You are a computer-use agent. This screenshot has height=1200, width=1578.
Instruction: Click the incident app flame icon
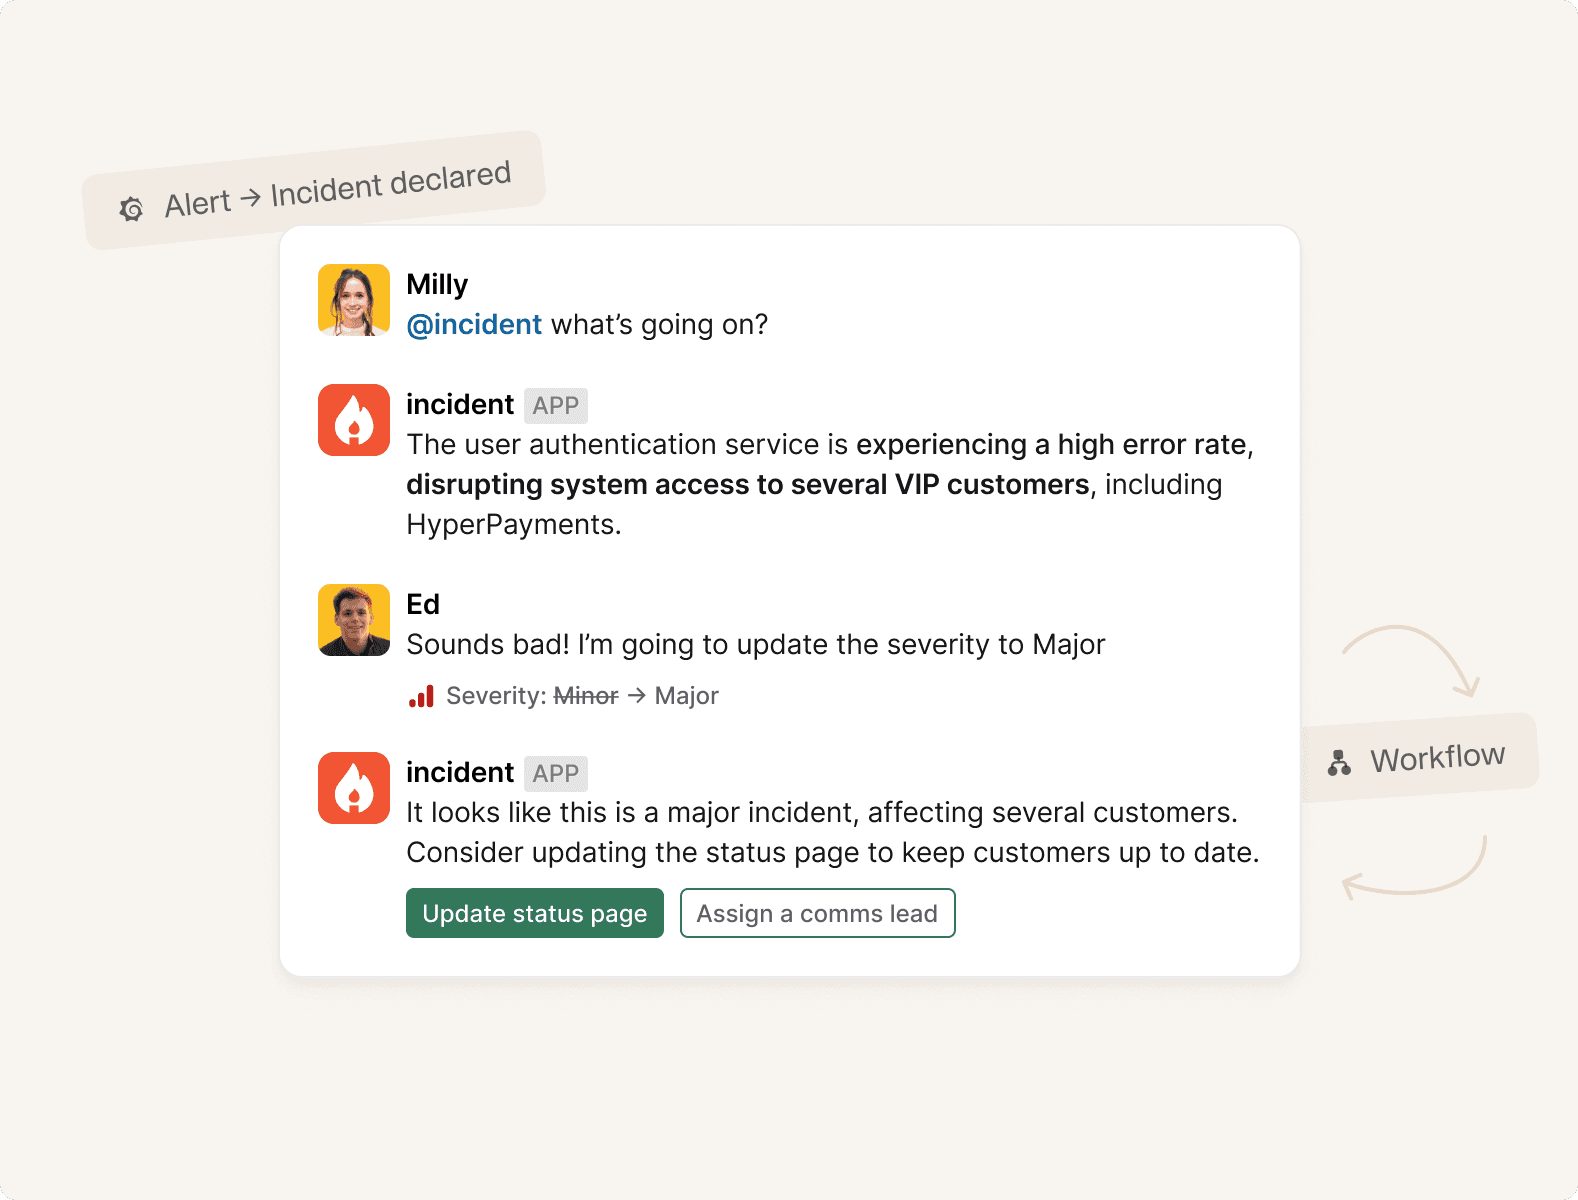coord(353,419)
